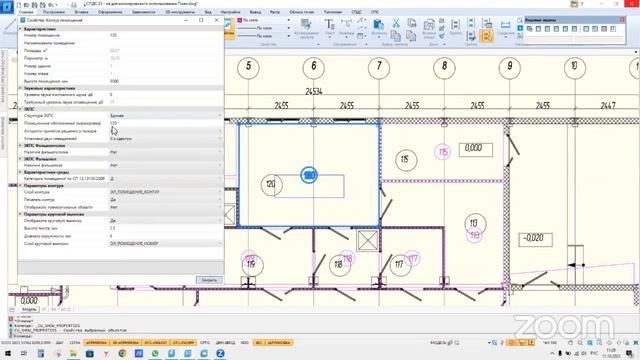The width and height of the screenshot is (640, 360).
Task: Toggle ДИН-ВВОД dynamic input
Action: (226, 342)
